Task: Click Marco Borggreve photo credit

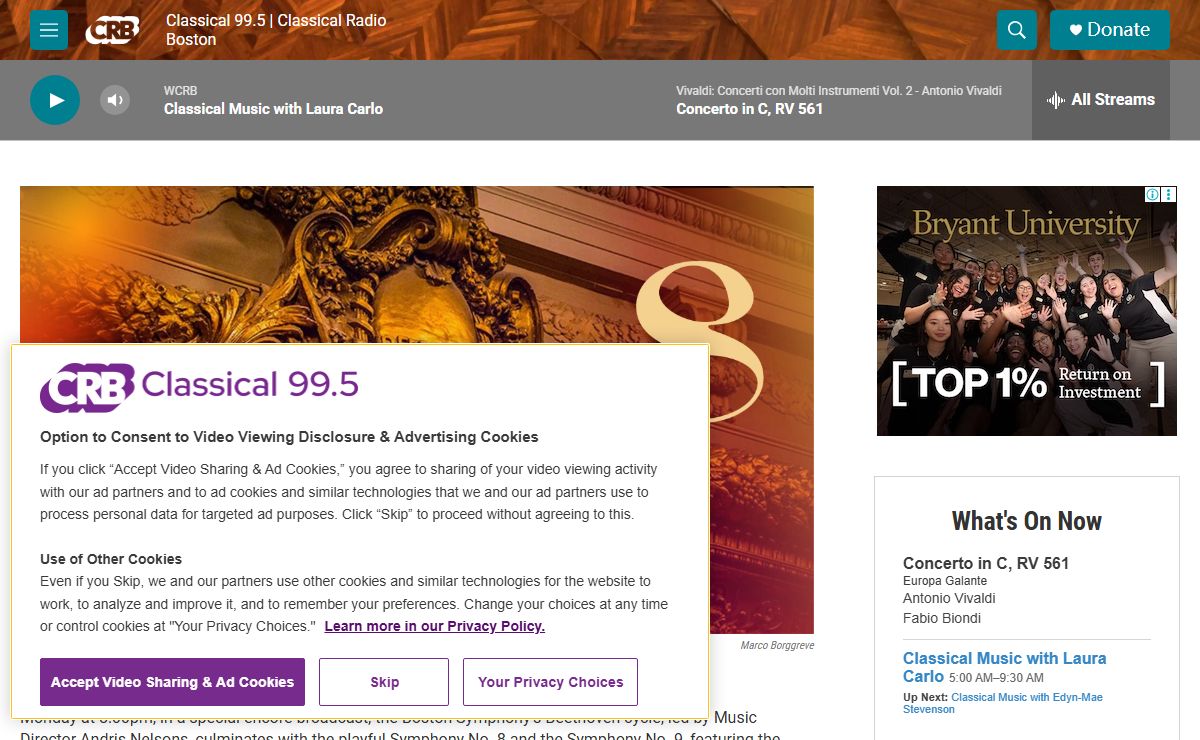Action: tap(777, 646)
